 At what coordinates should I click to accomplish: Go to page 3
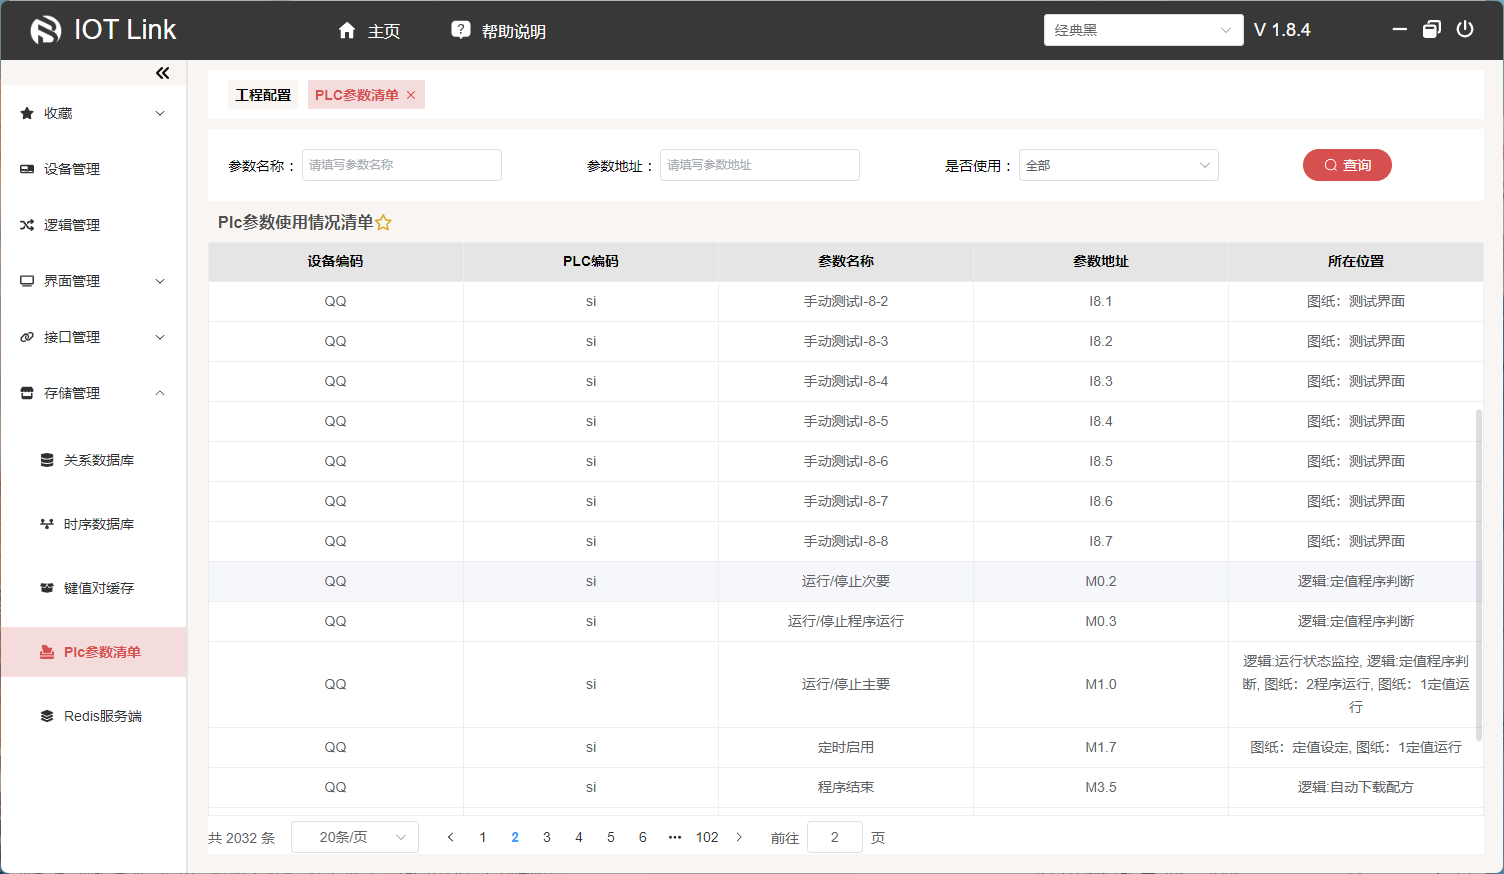[x=547, y=837]
